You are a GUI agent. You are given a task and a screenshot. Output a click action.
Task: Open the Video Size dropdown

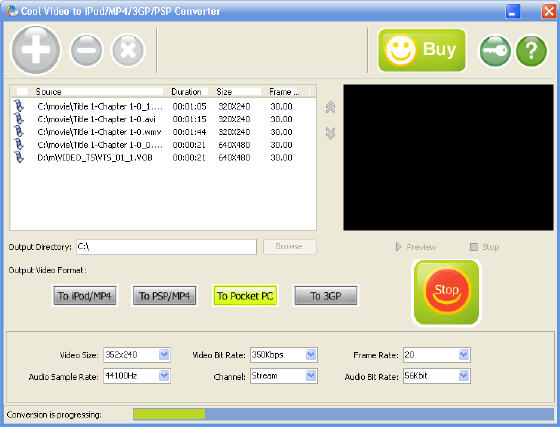coord(164,355)
